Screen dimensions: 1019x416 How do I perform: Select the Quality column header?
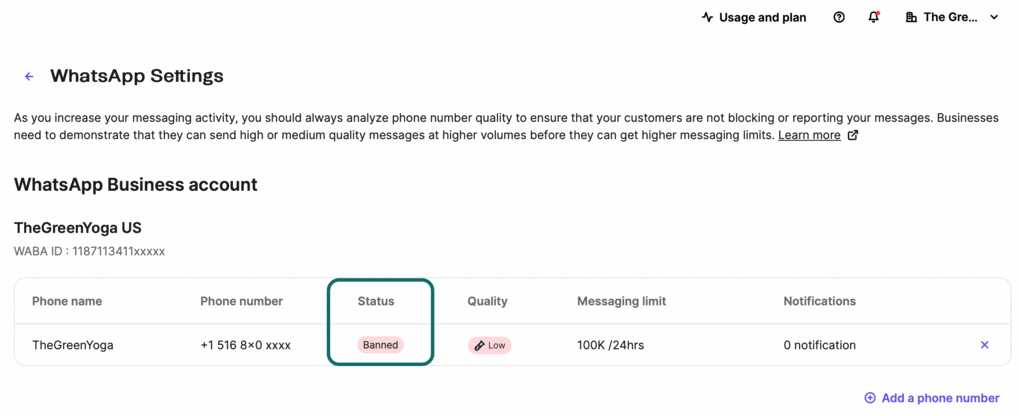click(x=487, y=301)
